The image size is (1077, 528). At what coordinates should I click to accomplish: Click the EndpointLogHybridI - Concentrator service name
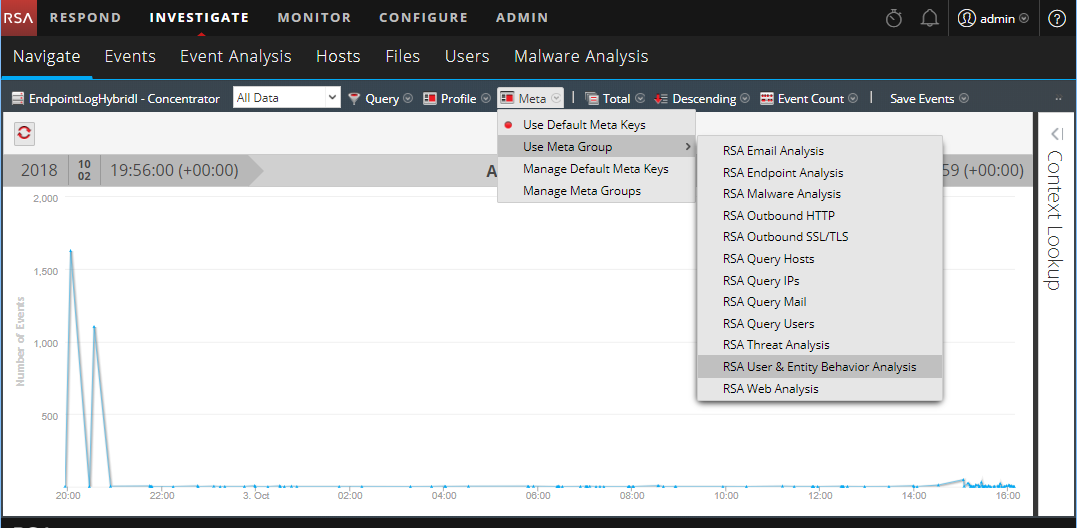coord(124,99)
